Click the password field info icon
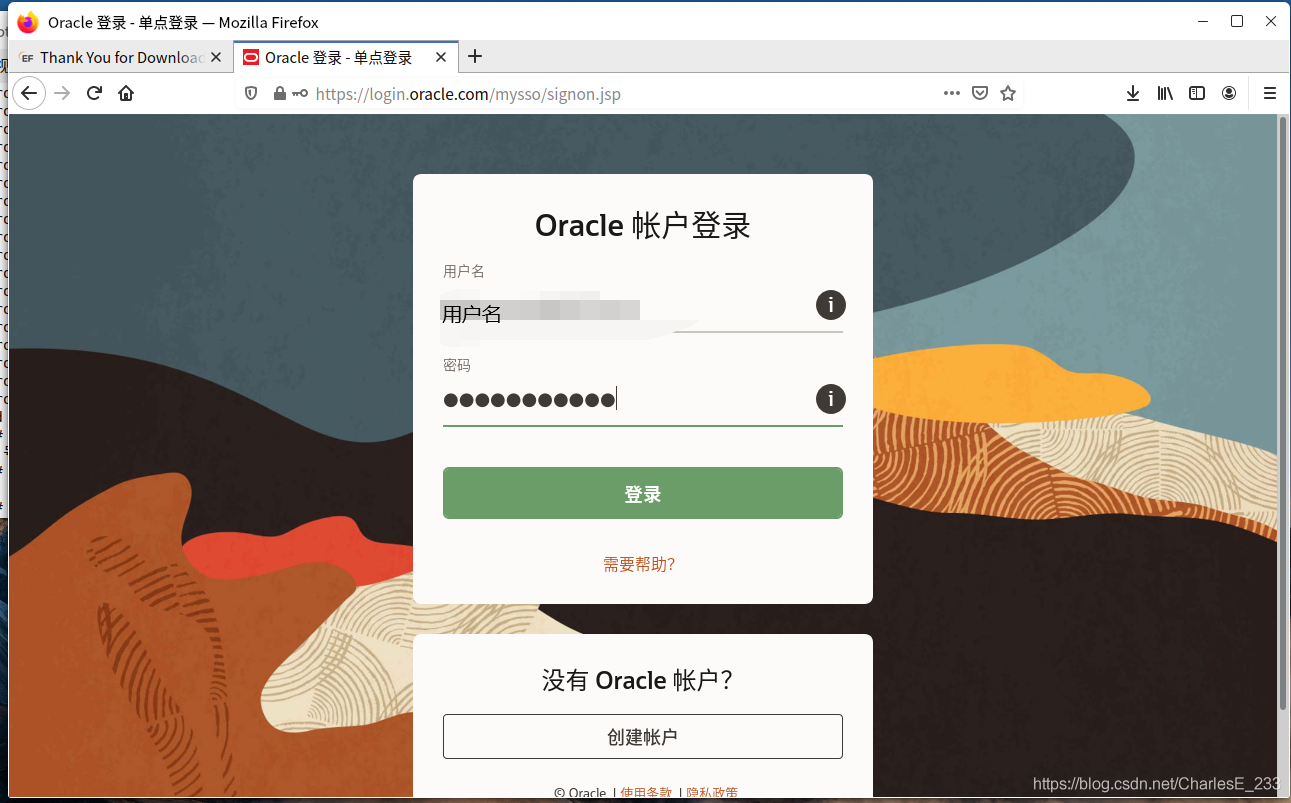 click(x=830, y=399)
